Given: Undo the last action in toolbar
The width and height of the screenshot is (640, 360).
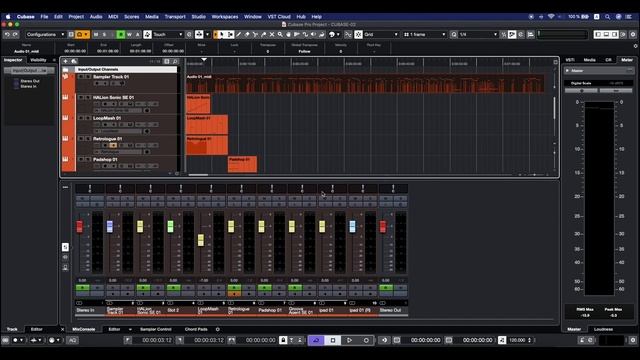Looking at the screenshot, I should [x=7, y=35].
